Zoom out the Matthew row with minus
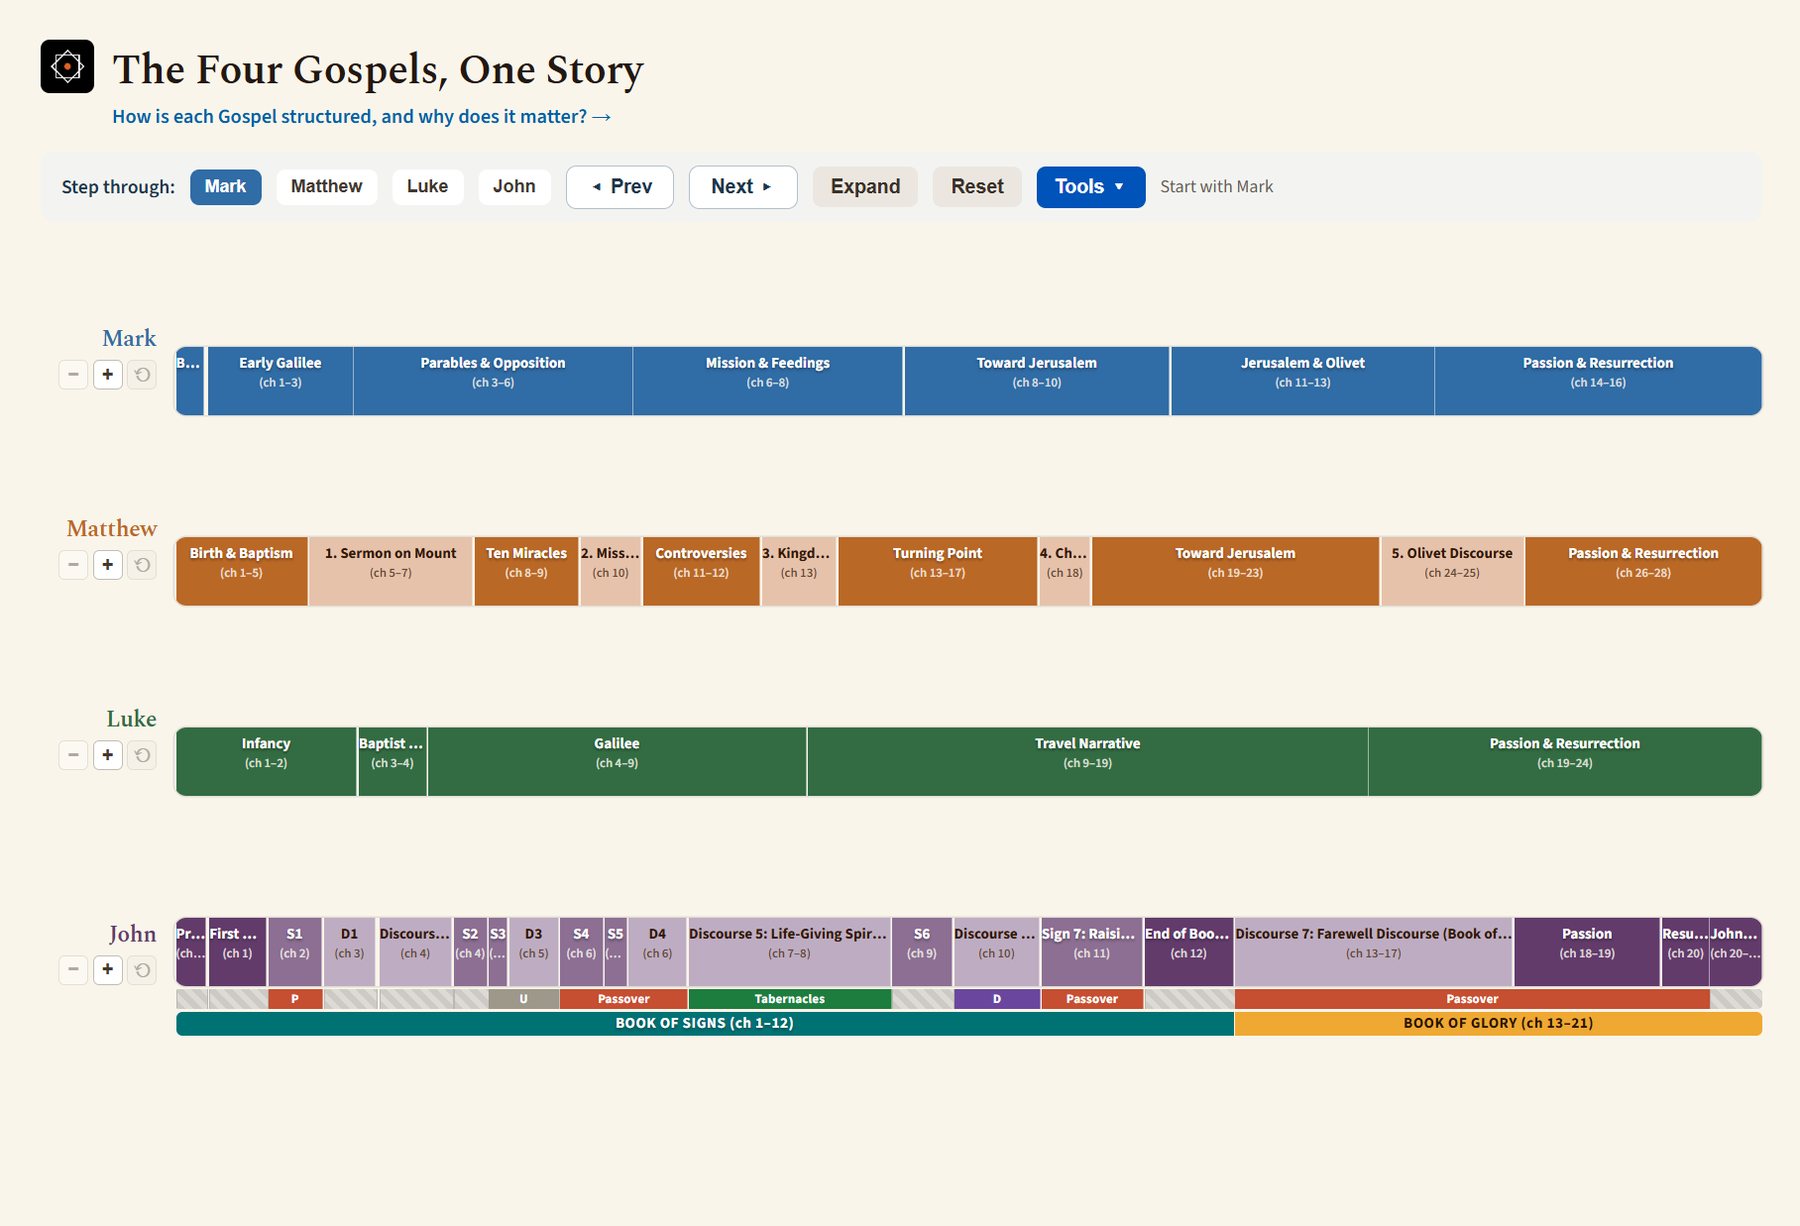The image size is (1800, 1226). (73, 565)
